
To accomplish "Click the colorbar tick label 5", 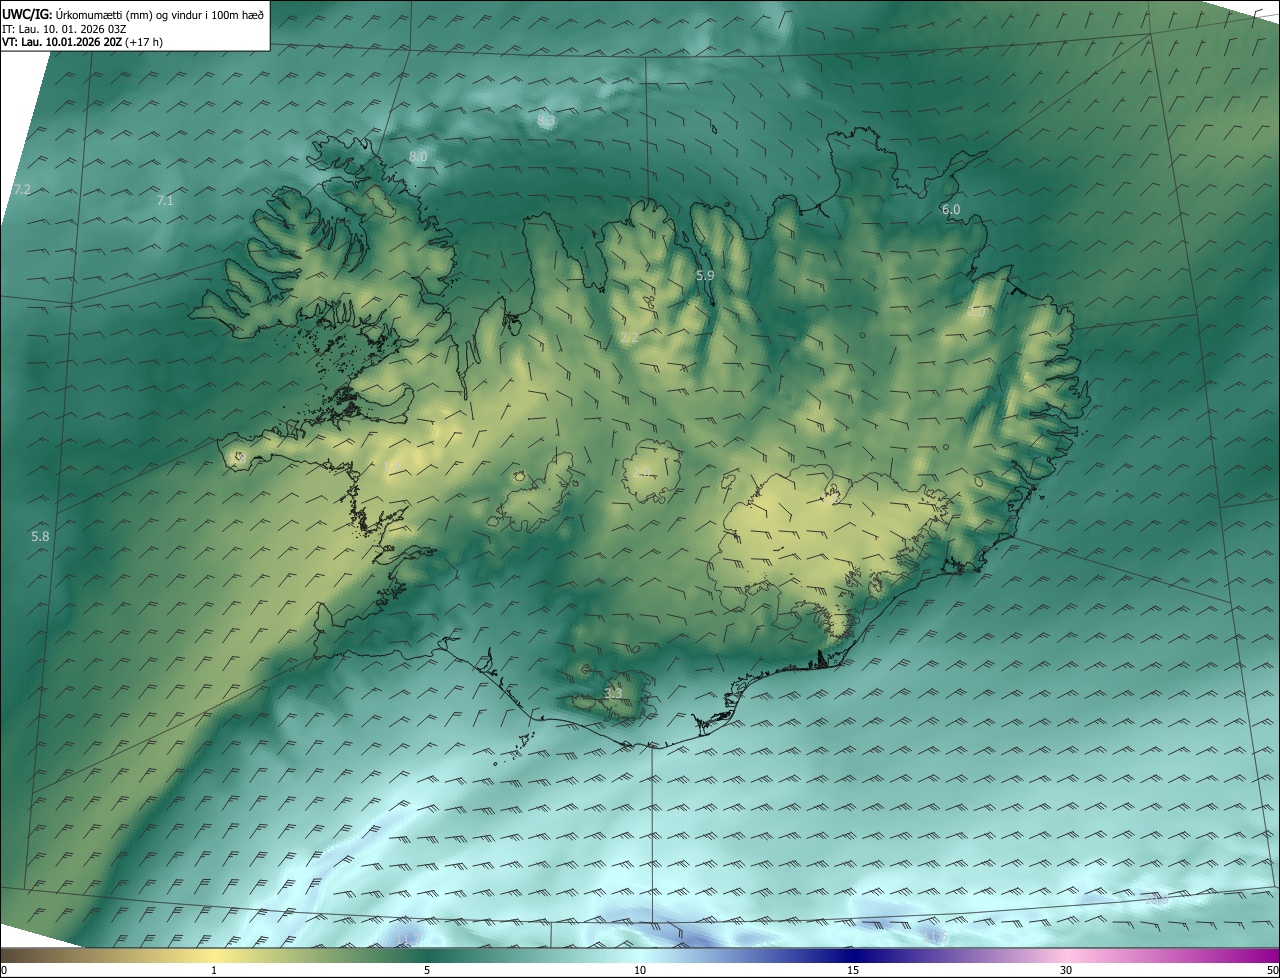I will tap(427, 971).
